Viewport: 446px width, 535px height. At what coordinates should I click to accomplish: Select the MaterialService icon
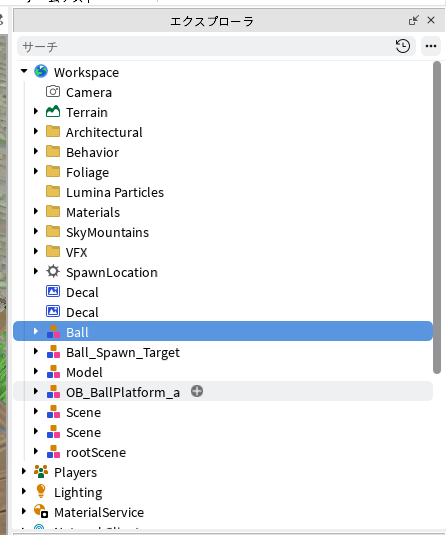tap(41, 512)
